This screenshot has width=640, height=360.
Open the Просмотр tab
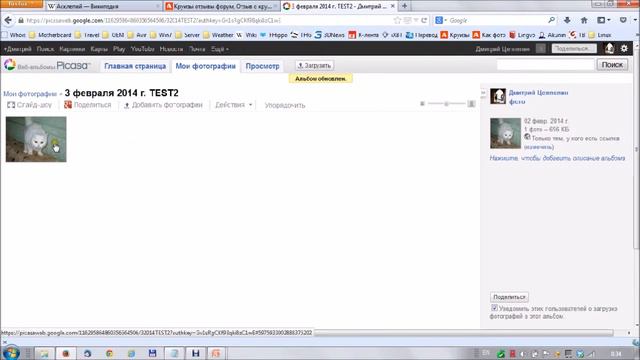point(262,66)
